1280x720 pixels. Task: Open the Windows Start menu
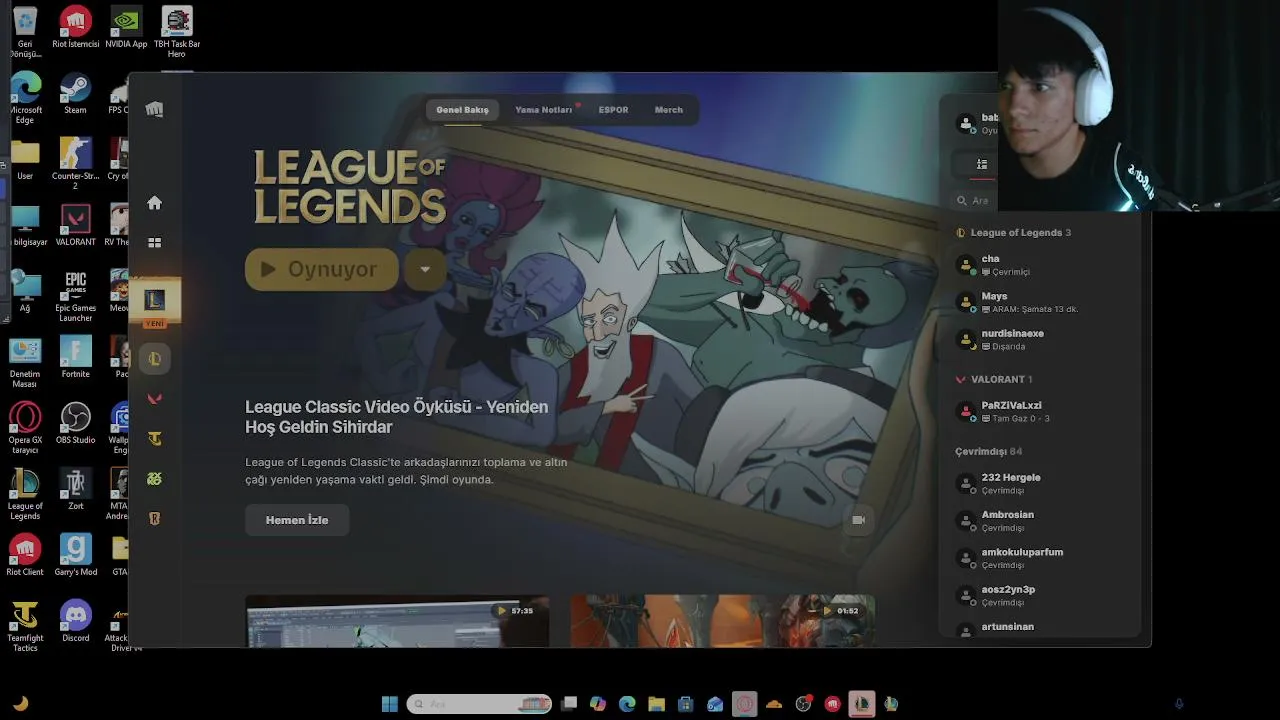tap(390, 704)
